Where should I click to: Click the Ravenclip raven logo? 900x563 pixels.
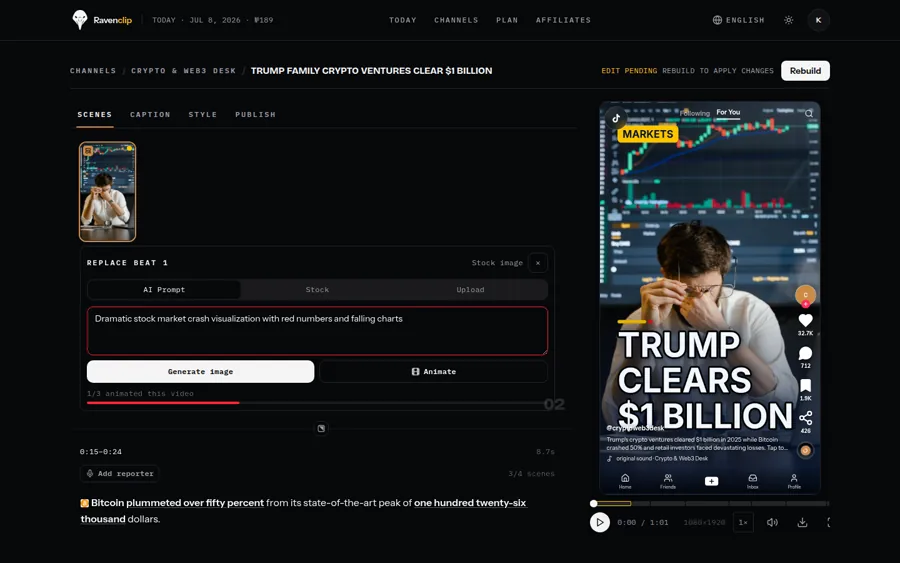click(80, 20)
